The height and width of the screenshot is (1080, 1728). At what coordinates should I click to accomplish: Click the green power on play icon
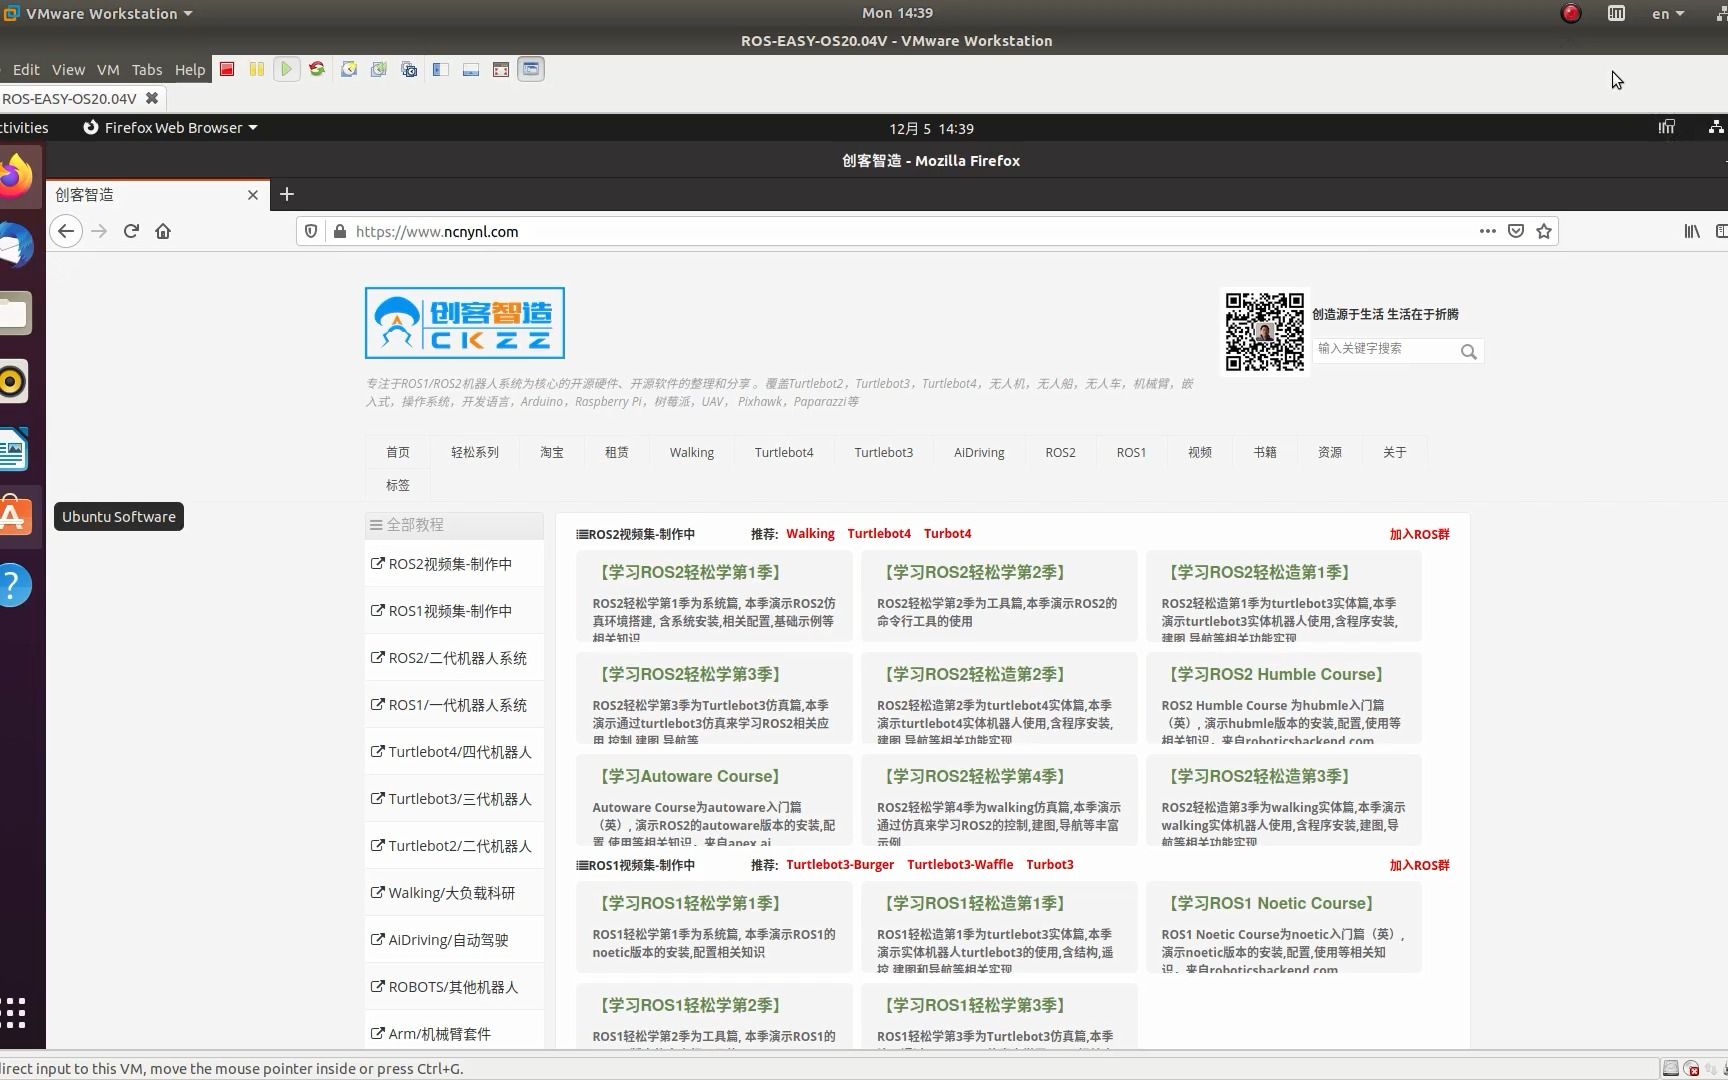click(287, 69)
